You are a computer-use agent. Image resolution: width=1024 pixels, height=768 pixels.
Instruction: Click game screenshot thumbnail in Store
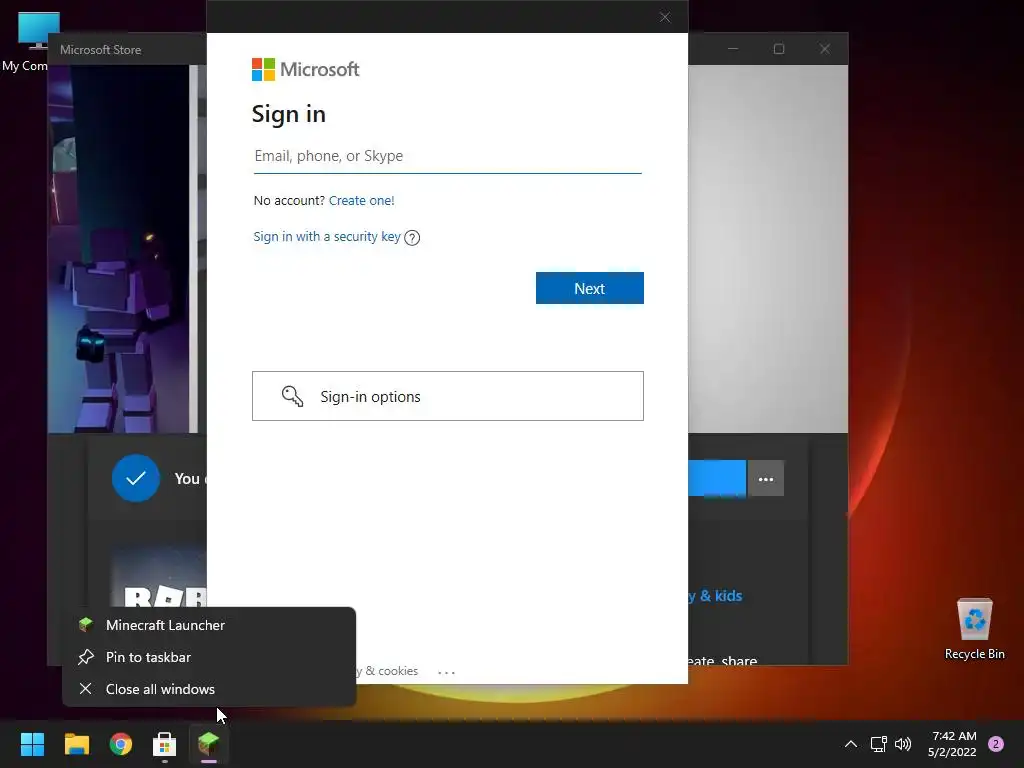click(119, 248)
